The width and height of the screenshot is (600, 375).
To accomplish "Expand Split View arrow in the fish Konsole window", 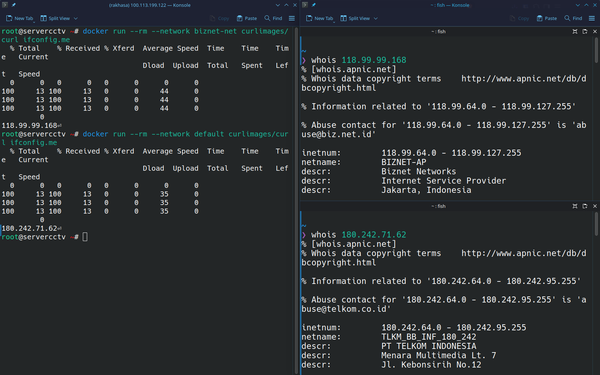I will click(376, 18).
